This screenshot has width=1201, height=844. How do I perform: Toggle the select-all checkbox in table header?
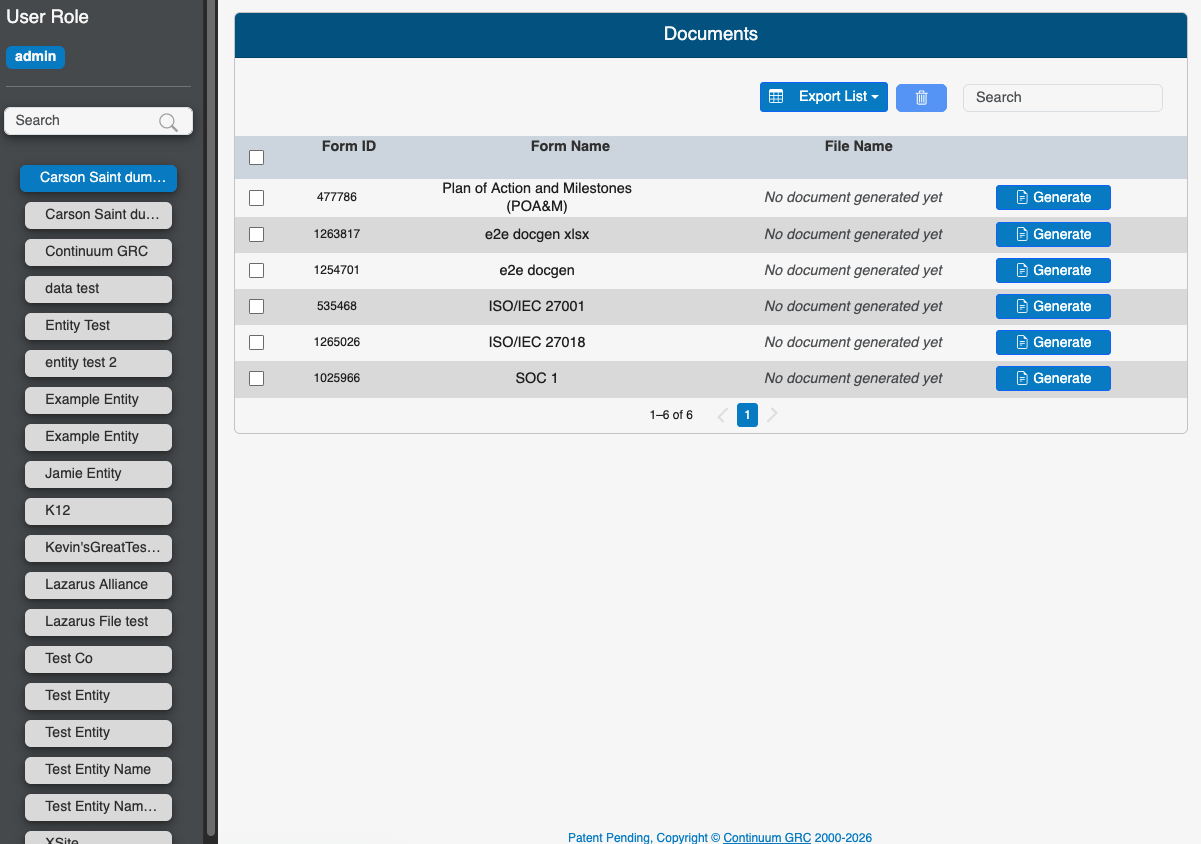(257, 157)
